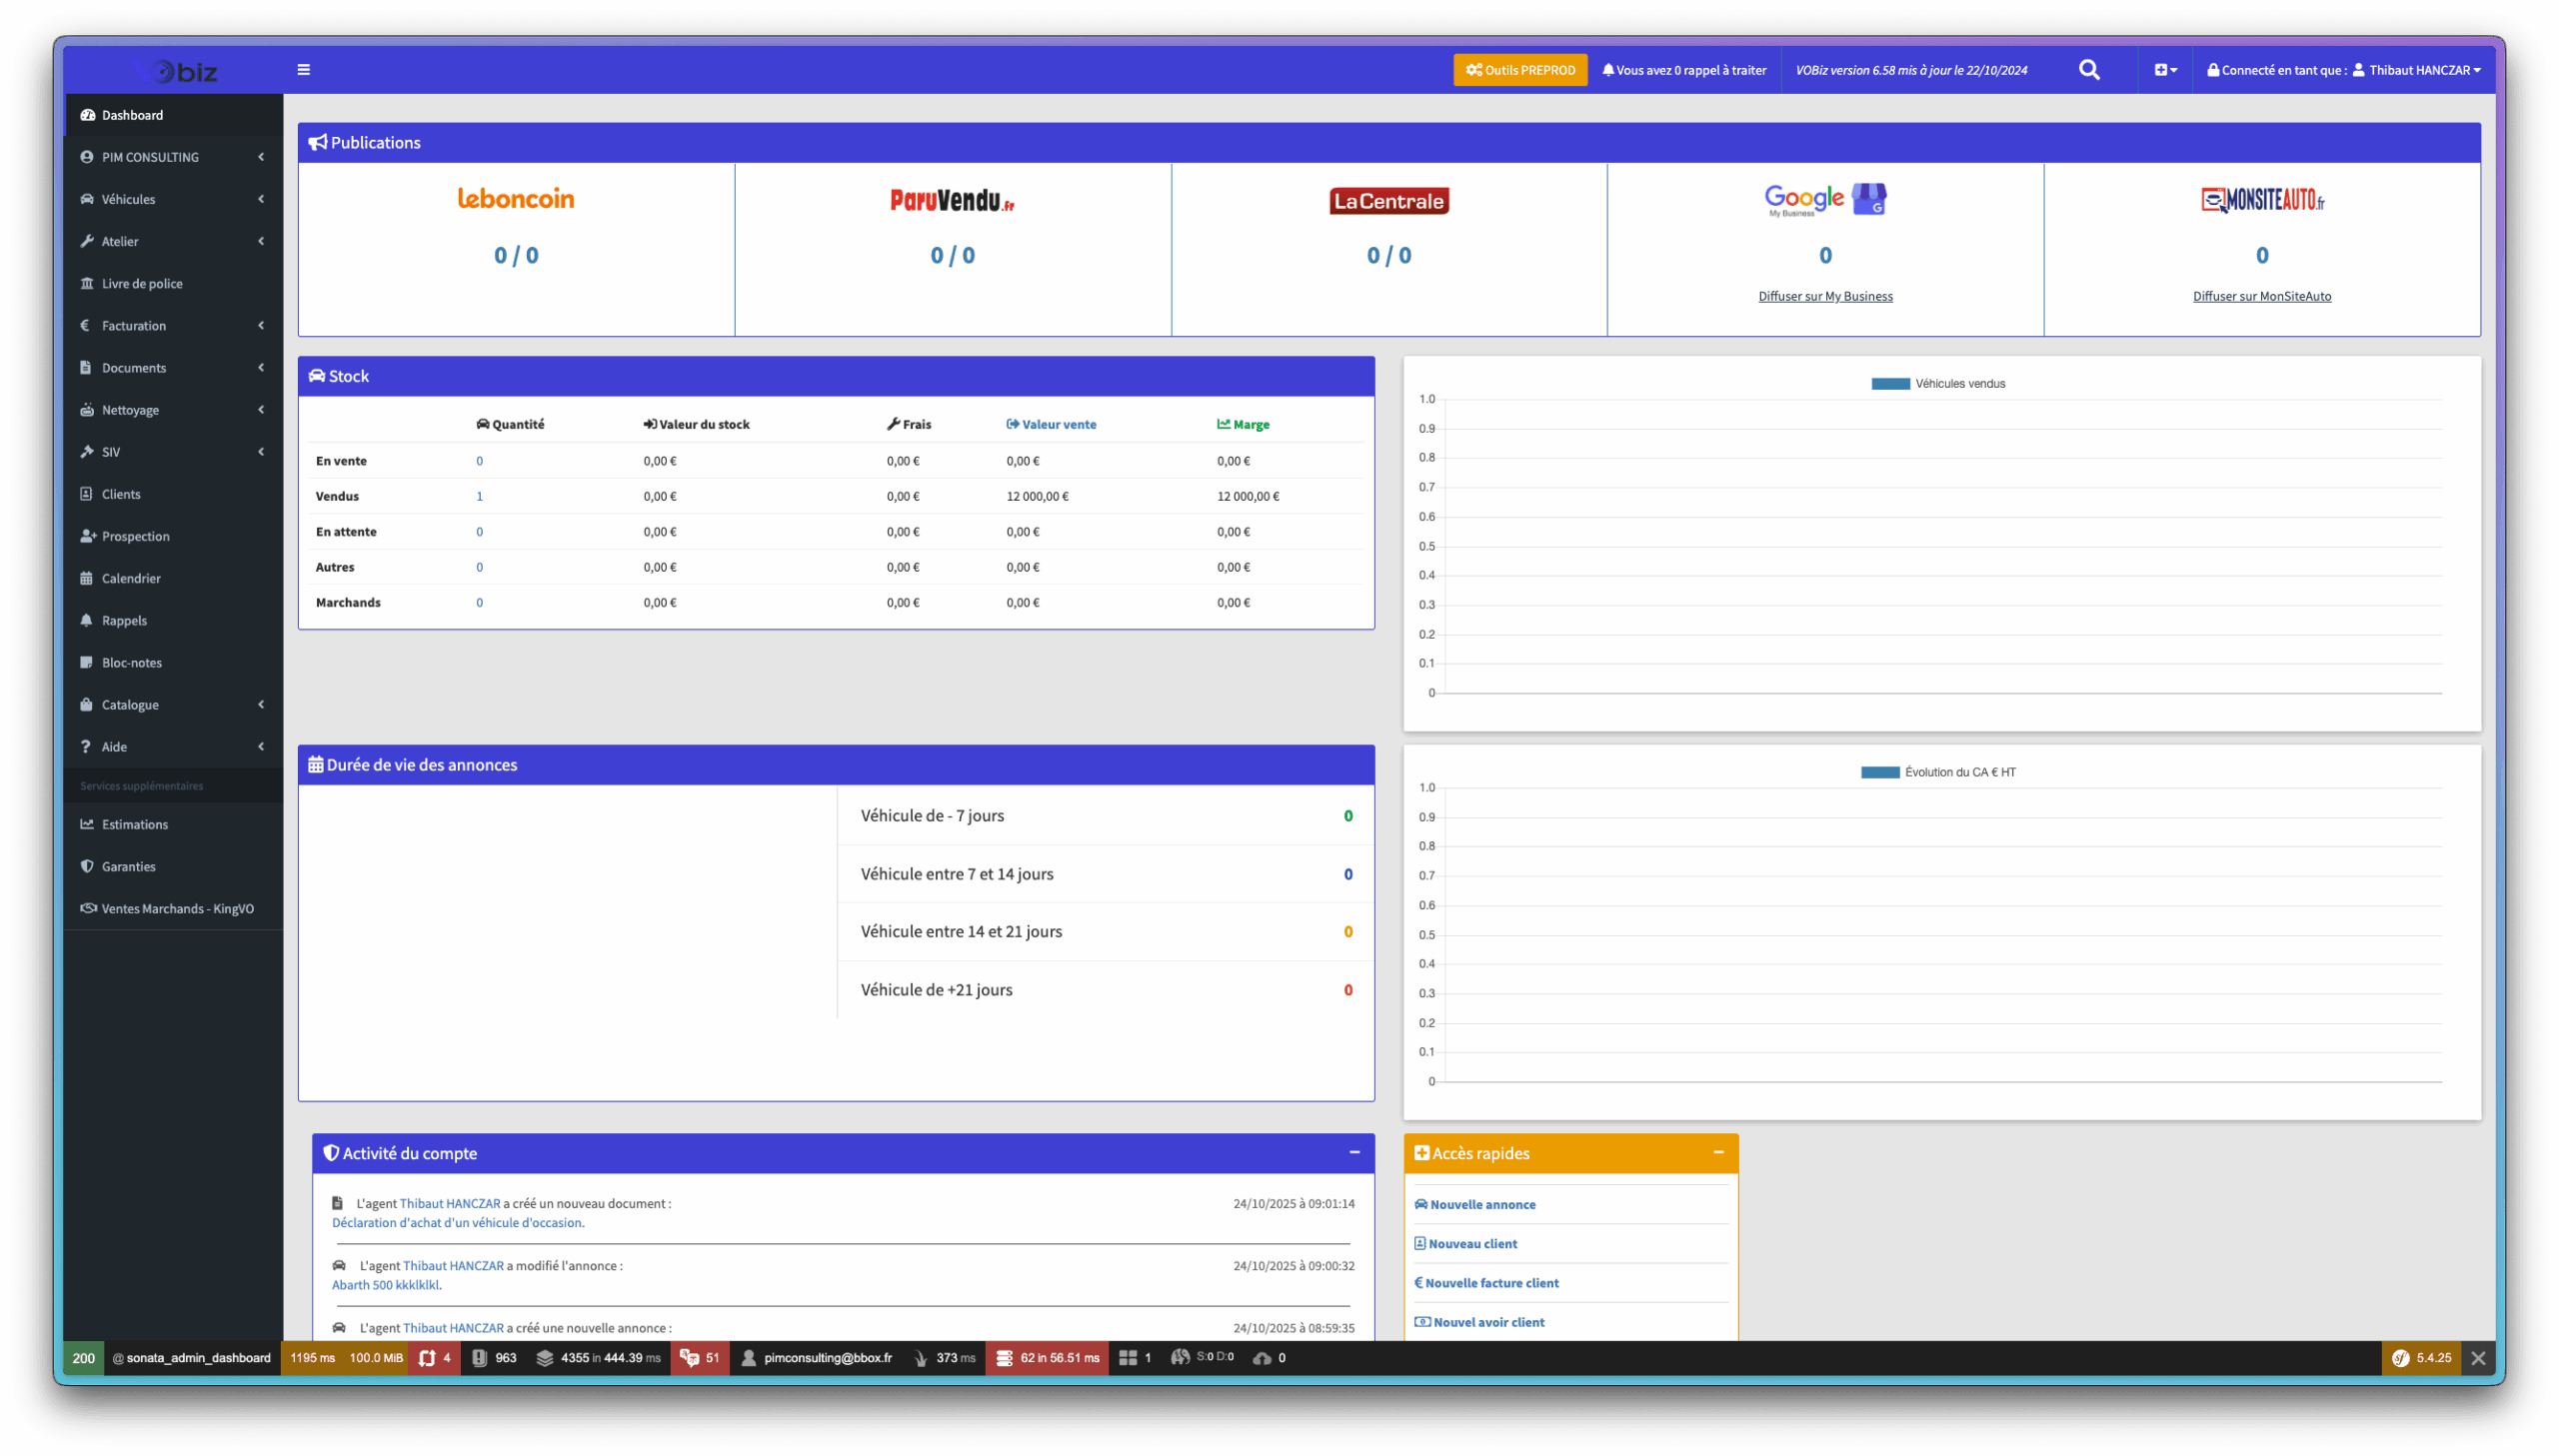Open the Prospection menu entry
The height and width of the screenshot is (1456, 2559).
133,536
